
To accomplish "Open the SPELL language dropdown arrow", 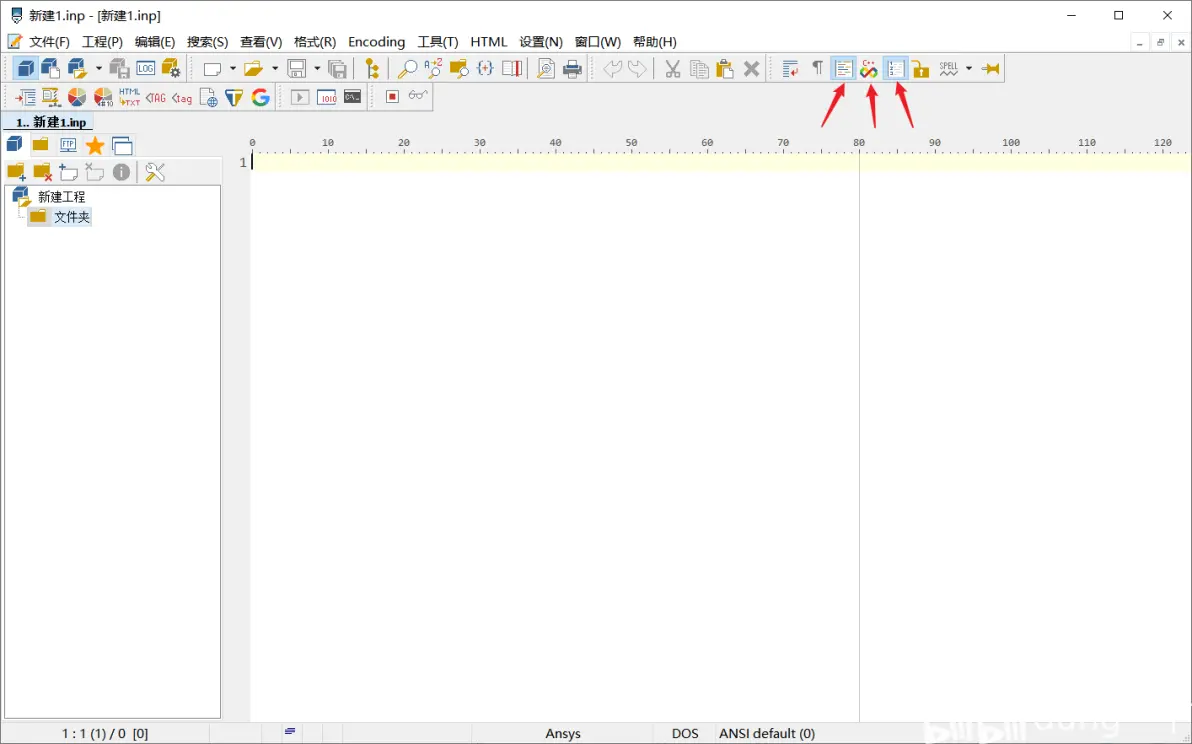I will 968,69.
